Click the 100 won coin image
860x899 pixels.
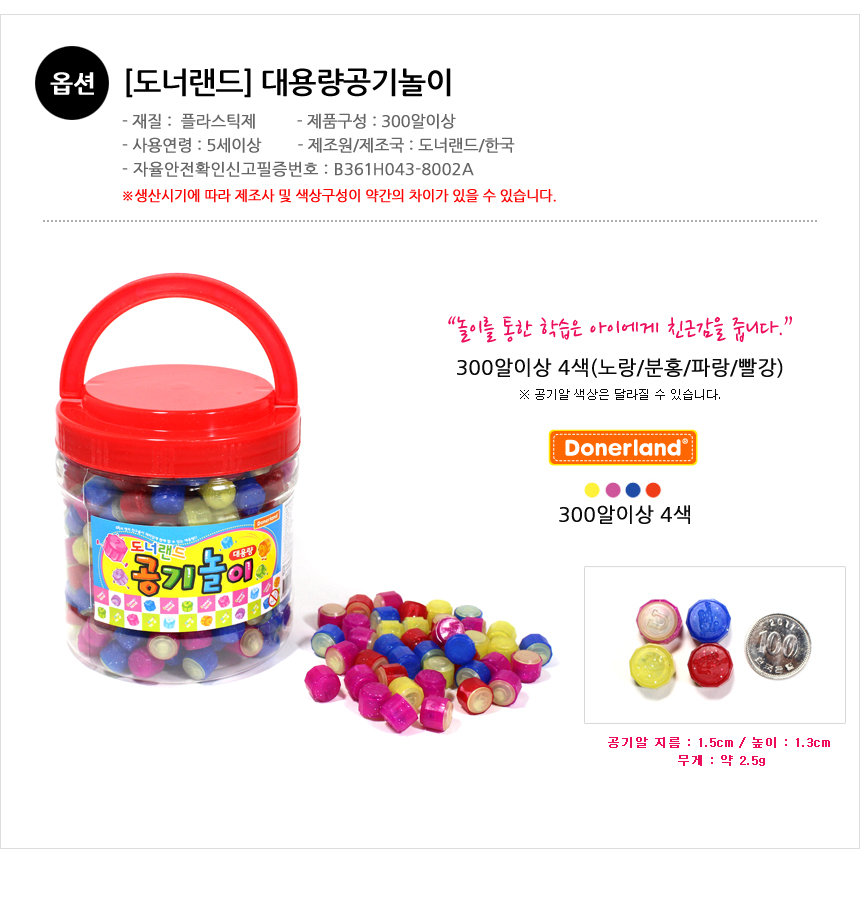[x=778, y=646]
